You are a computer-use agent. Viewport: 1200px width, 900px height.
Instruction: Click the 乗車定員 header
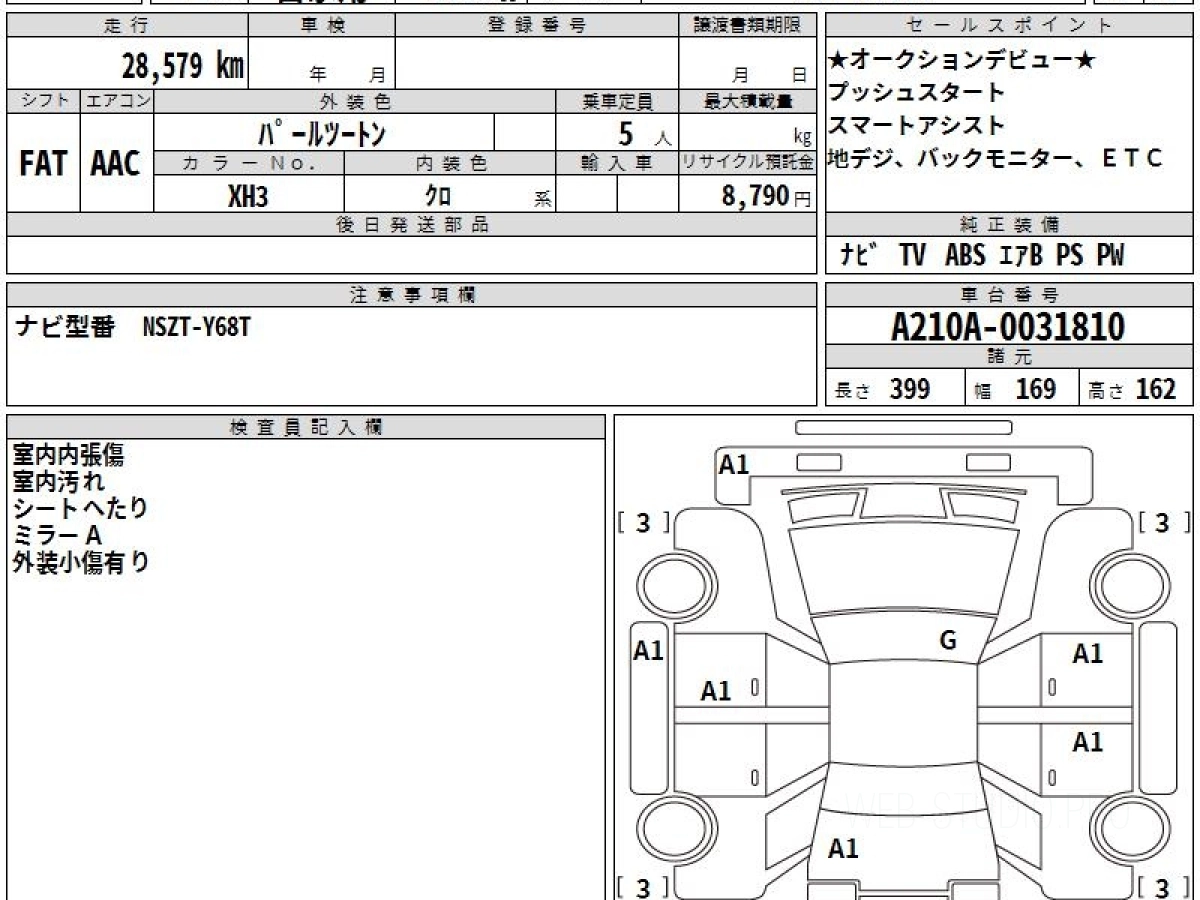[617, 101]
